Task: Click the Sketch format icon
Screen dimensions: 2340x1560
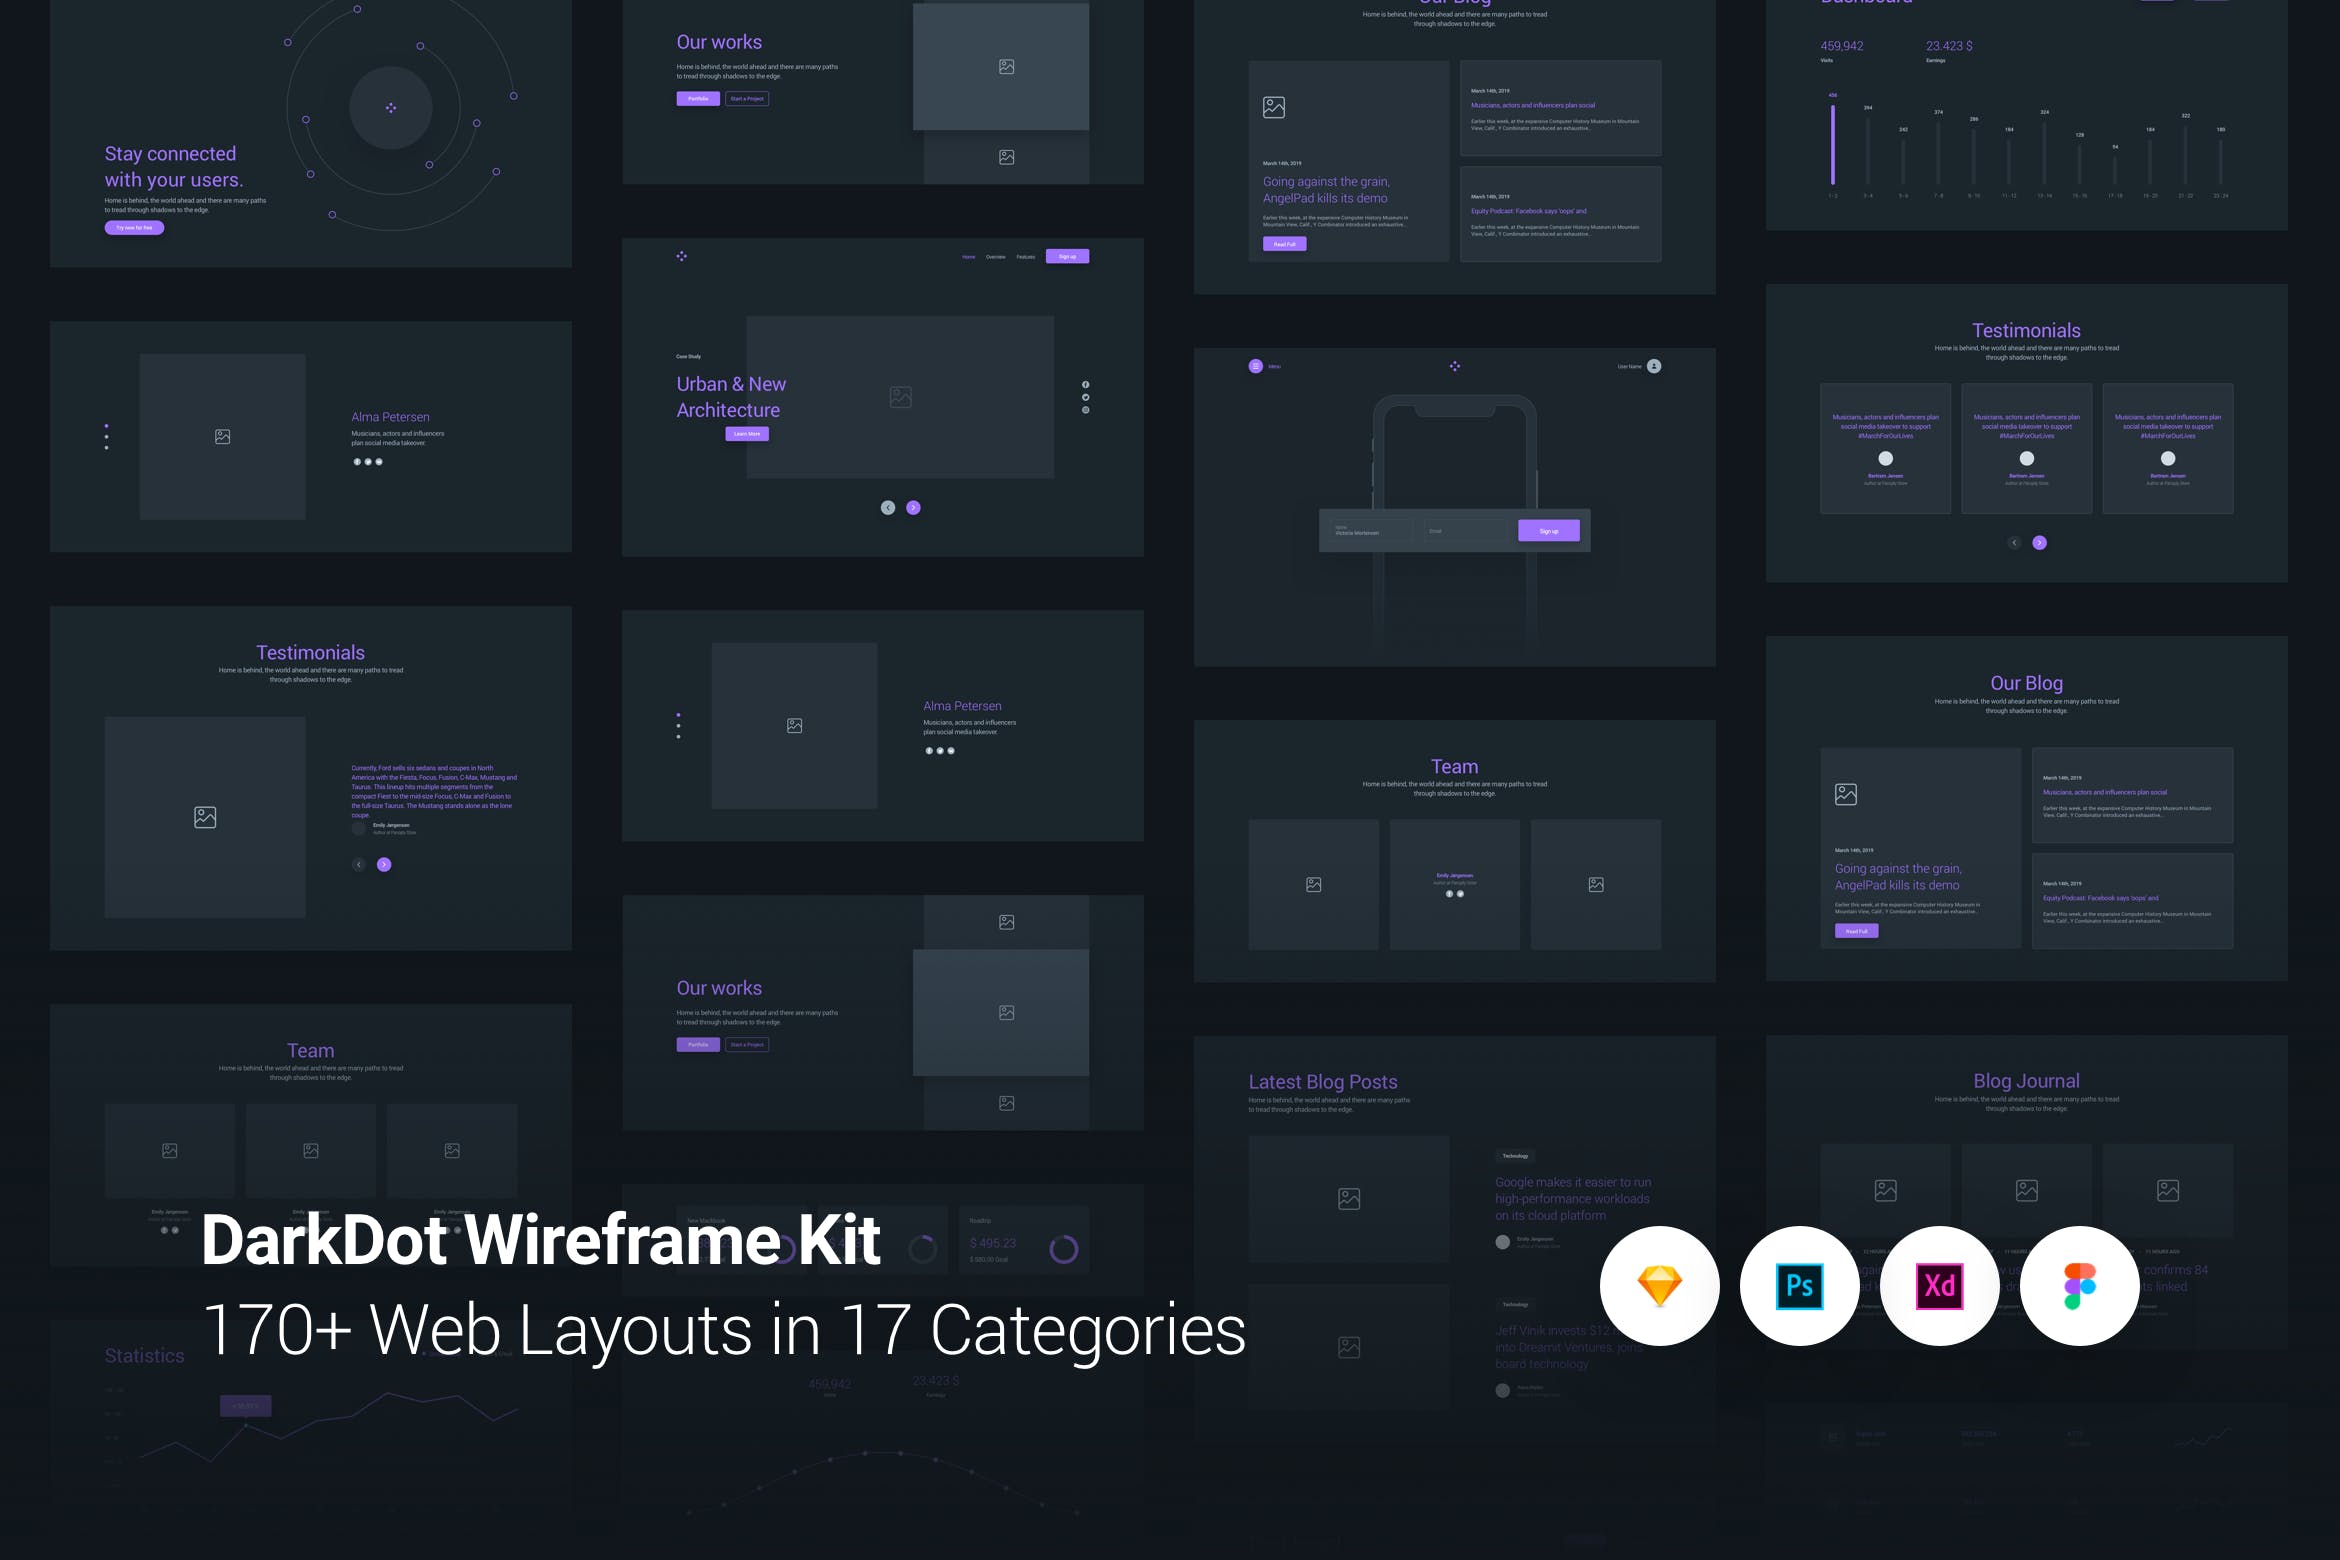Action: point(1659,1286)
